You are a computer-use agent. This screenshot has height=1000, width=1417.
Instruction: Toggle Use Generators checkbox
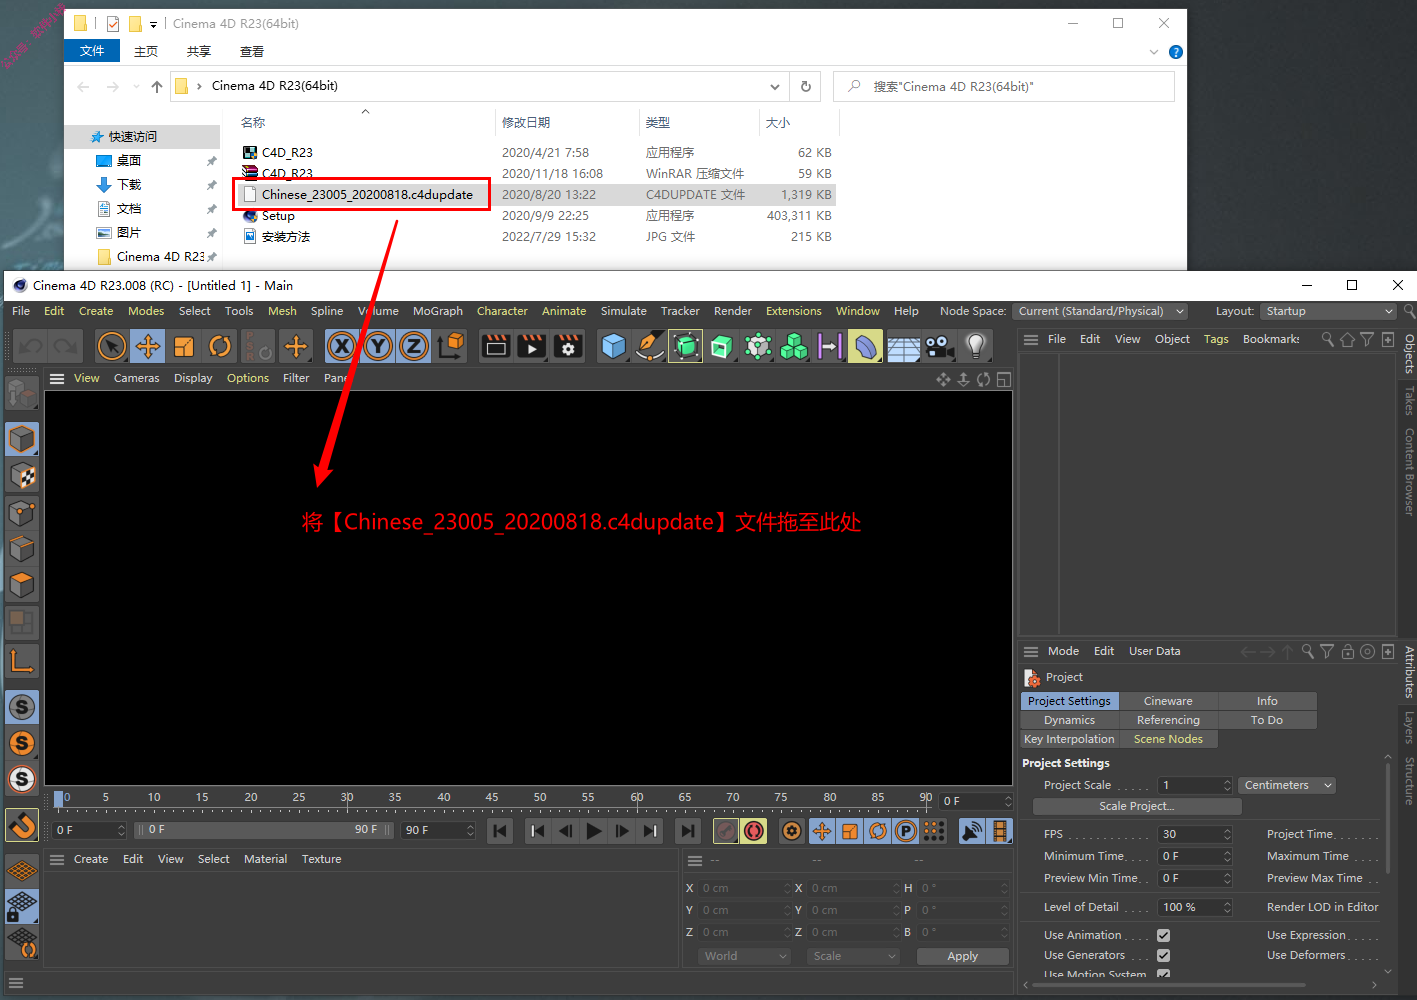(1163, 956)
